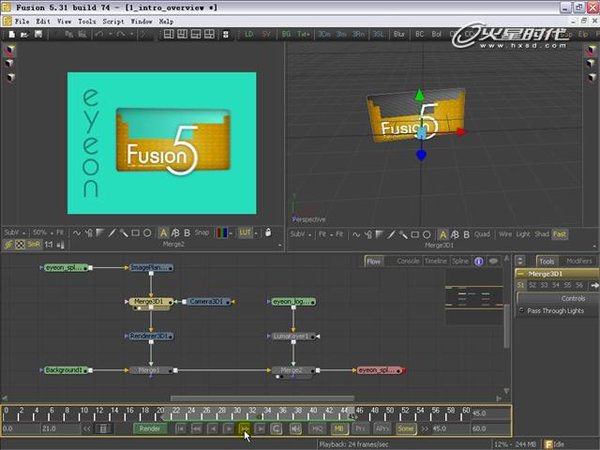
Task: Open SubV dropdown in left viewer
Action: click(x=15, y=233)
